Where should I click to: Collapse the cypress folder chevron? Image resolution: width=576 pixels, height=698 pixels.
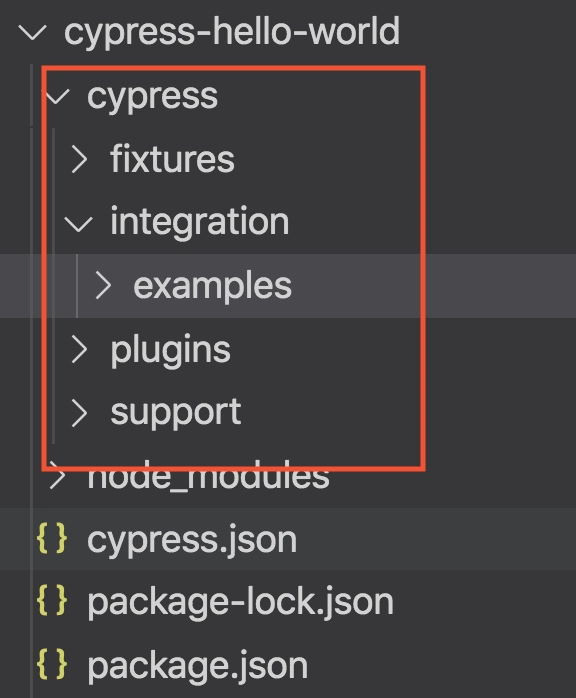57,96
